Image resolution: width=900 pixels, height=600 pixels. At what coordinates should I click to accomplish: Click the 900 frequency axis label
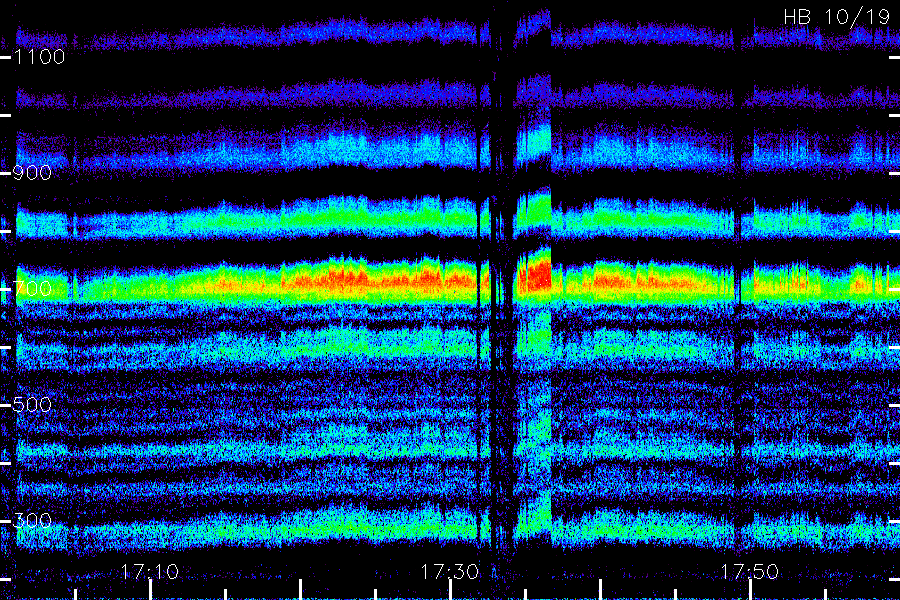click(32, 173)
